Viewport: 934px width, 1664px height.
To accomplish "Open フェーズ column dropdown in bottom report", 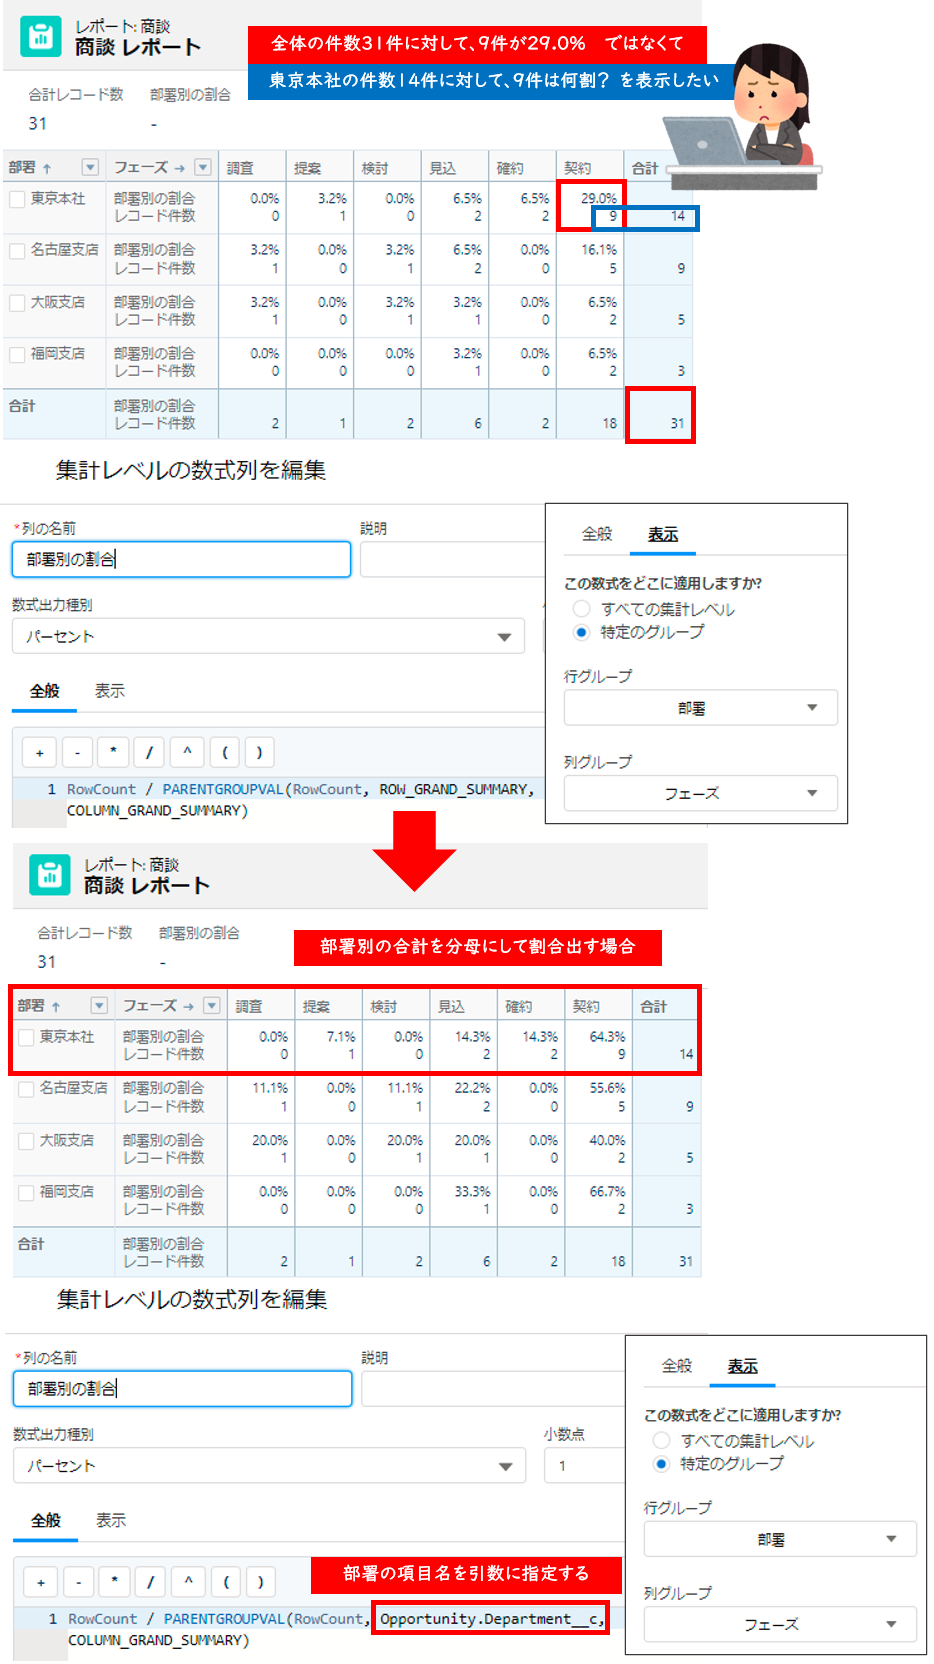I will (212, 1005).
